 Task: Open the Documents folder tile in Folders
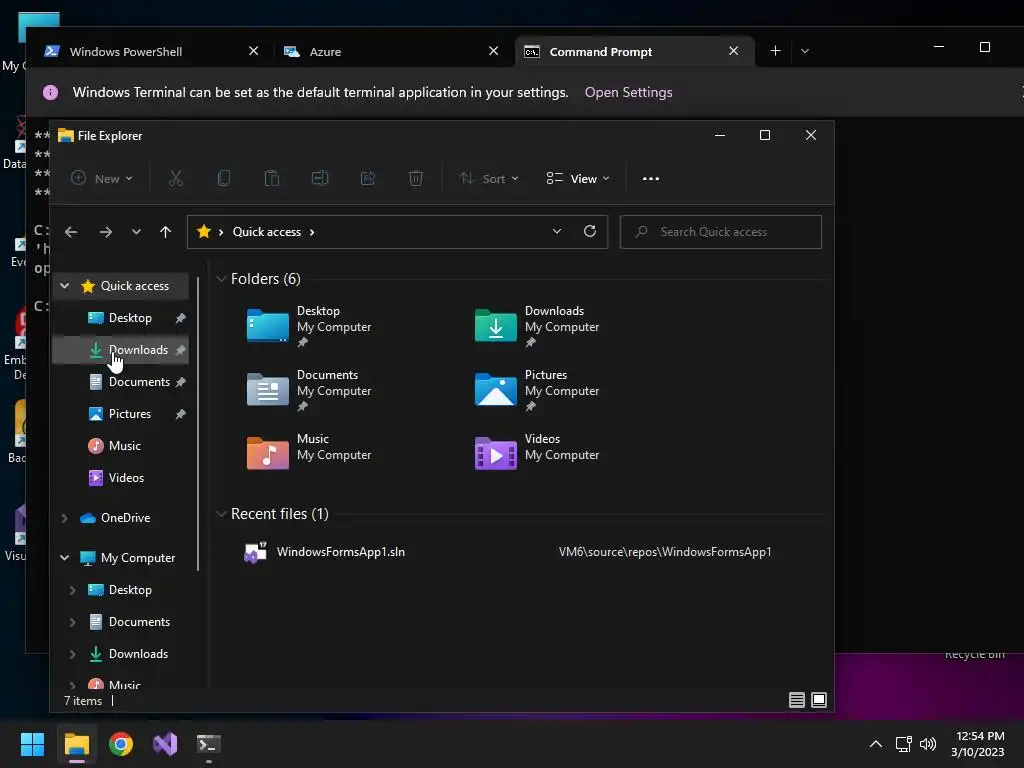309,390
